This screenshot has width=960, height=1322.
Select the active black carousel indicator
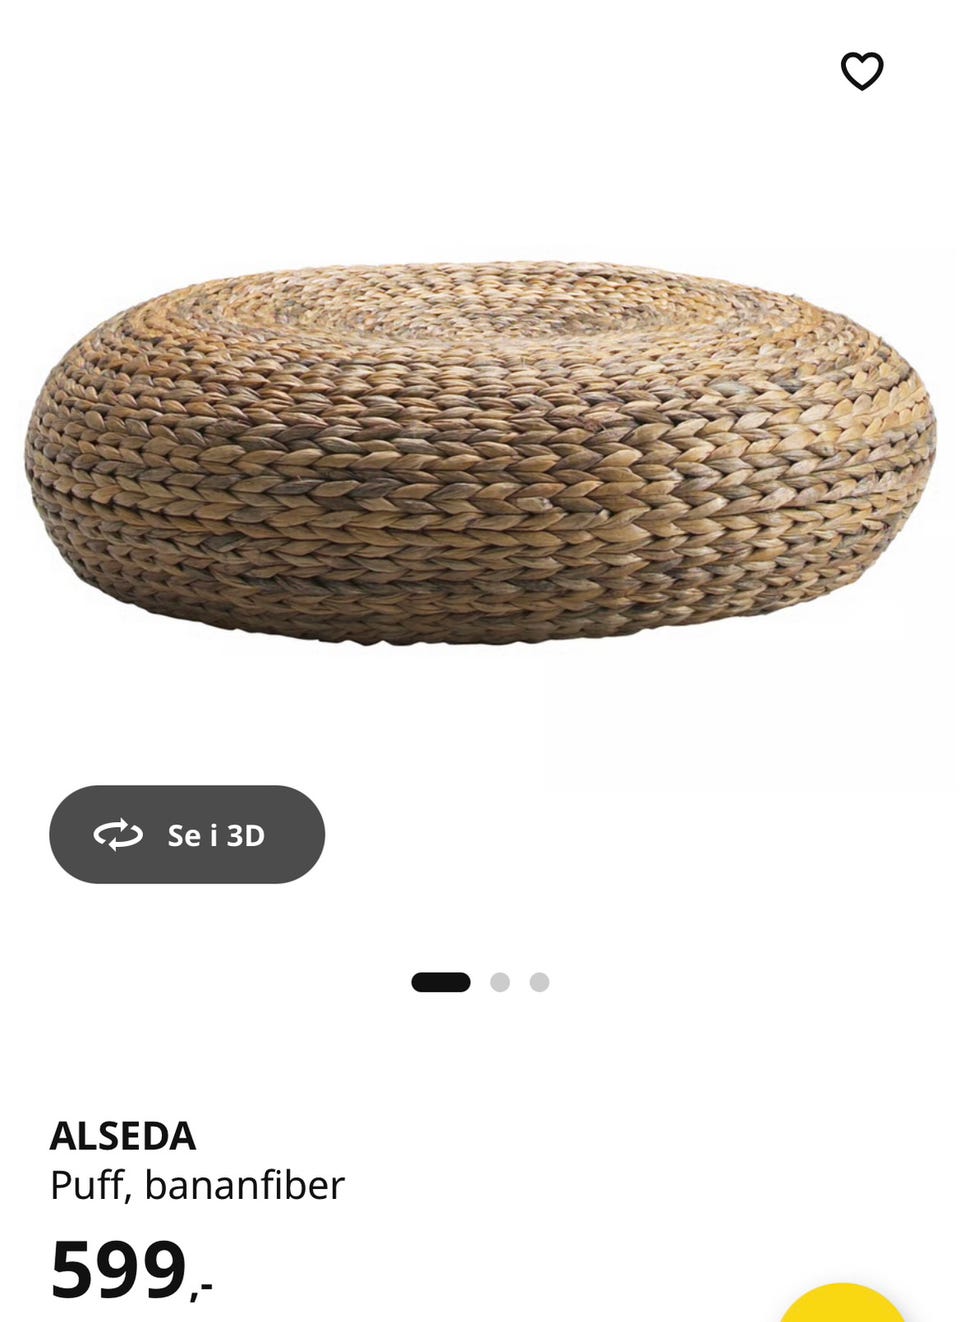coord(441,982)
